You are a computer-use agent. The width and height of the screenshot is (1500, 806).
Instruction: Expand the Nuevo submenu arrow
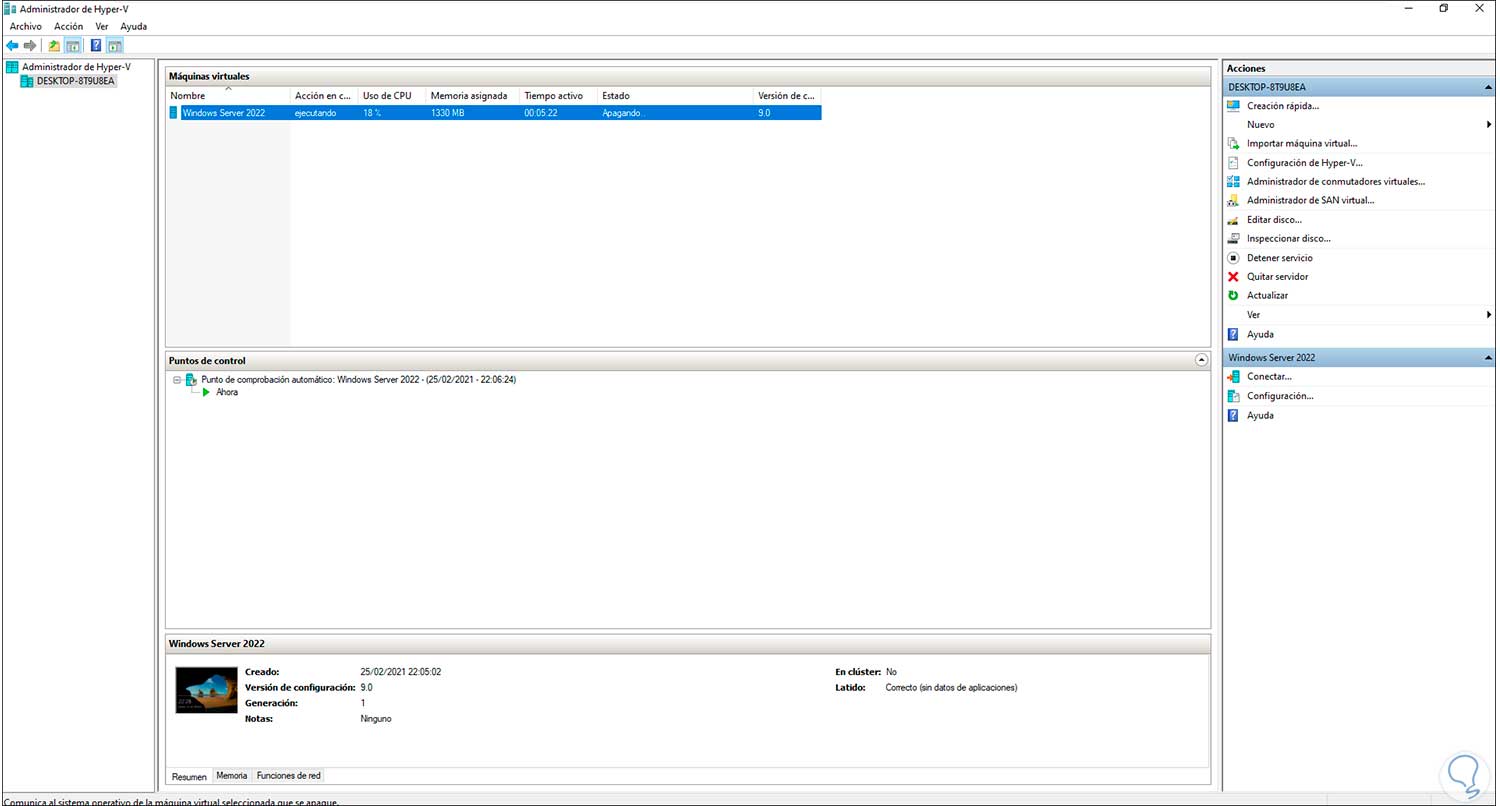(1490, 125)
